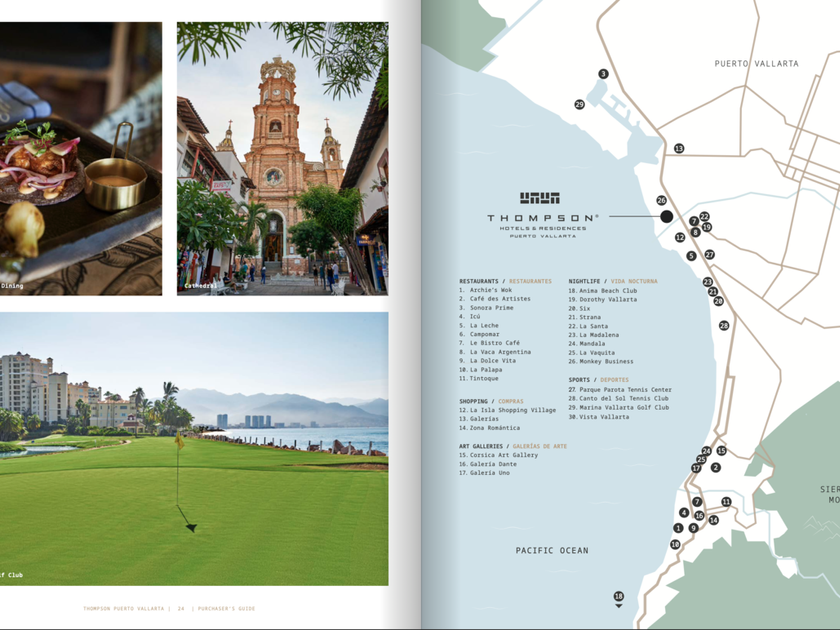The width and height of the screenshot is (840, 630).
Task: Click map marker 3 near the marina
Action: tap(603, 74)
